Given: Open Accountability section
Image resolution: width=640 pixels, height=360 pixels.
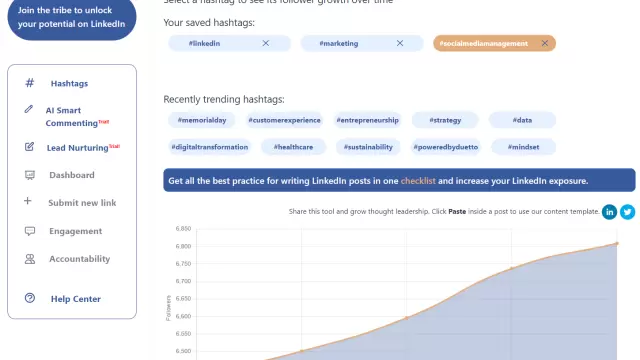Looking at the screenshot, I should pyautogui.click(x=80, y=259).
